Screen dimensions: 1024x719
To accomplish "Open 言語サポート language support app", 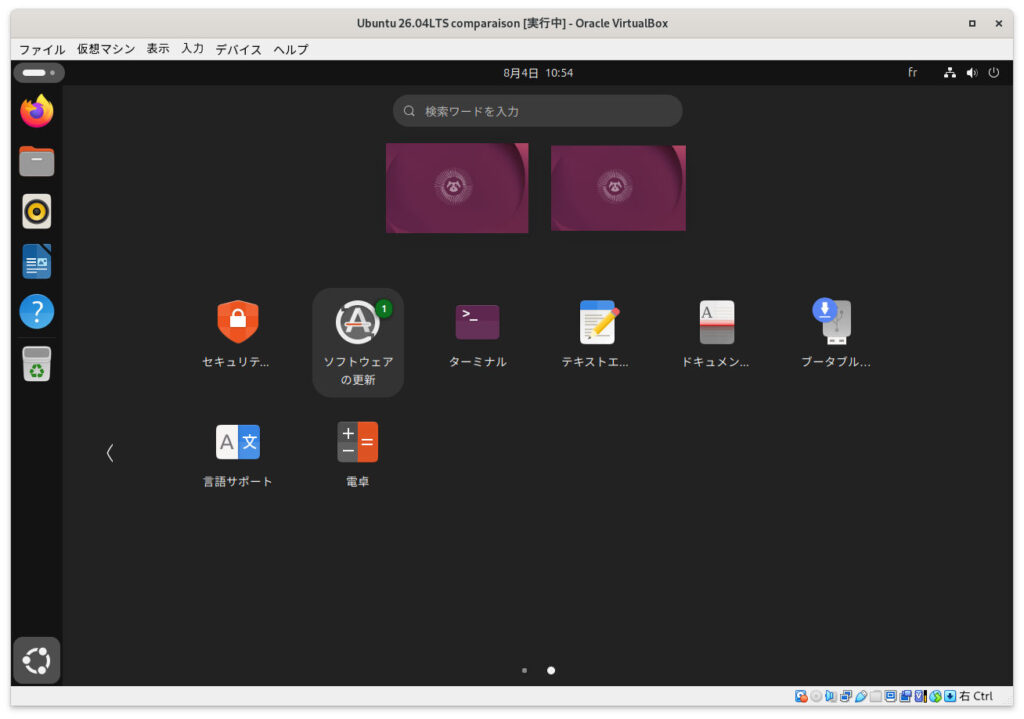I will 238,455.
